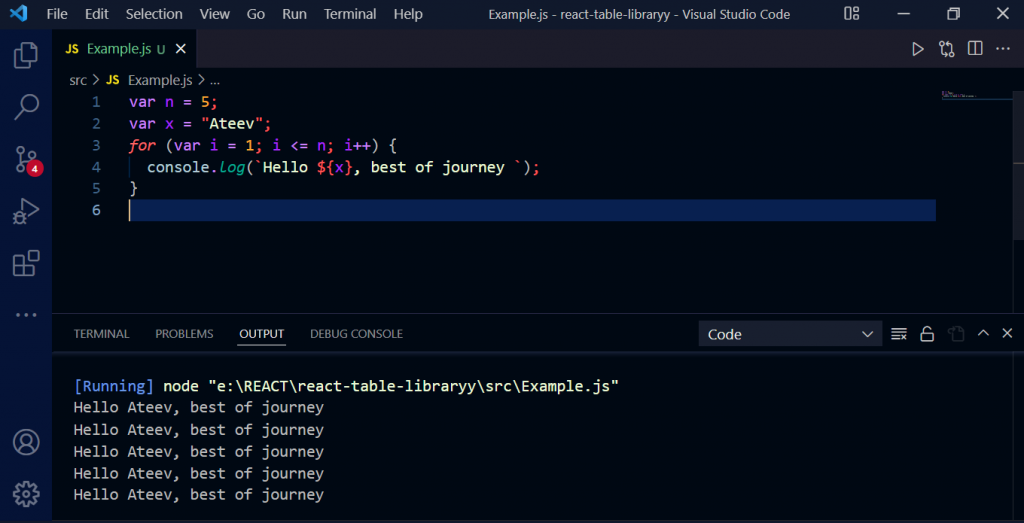Customize layout from title bar icon
This screenshot has width=1024, height=523.
click(x=851, y=14)
